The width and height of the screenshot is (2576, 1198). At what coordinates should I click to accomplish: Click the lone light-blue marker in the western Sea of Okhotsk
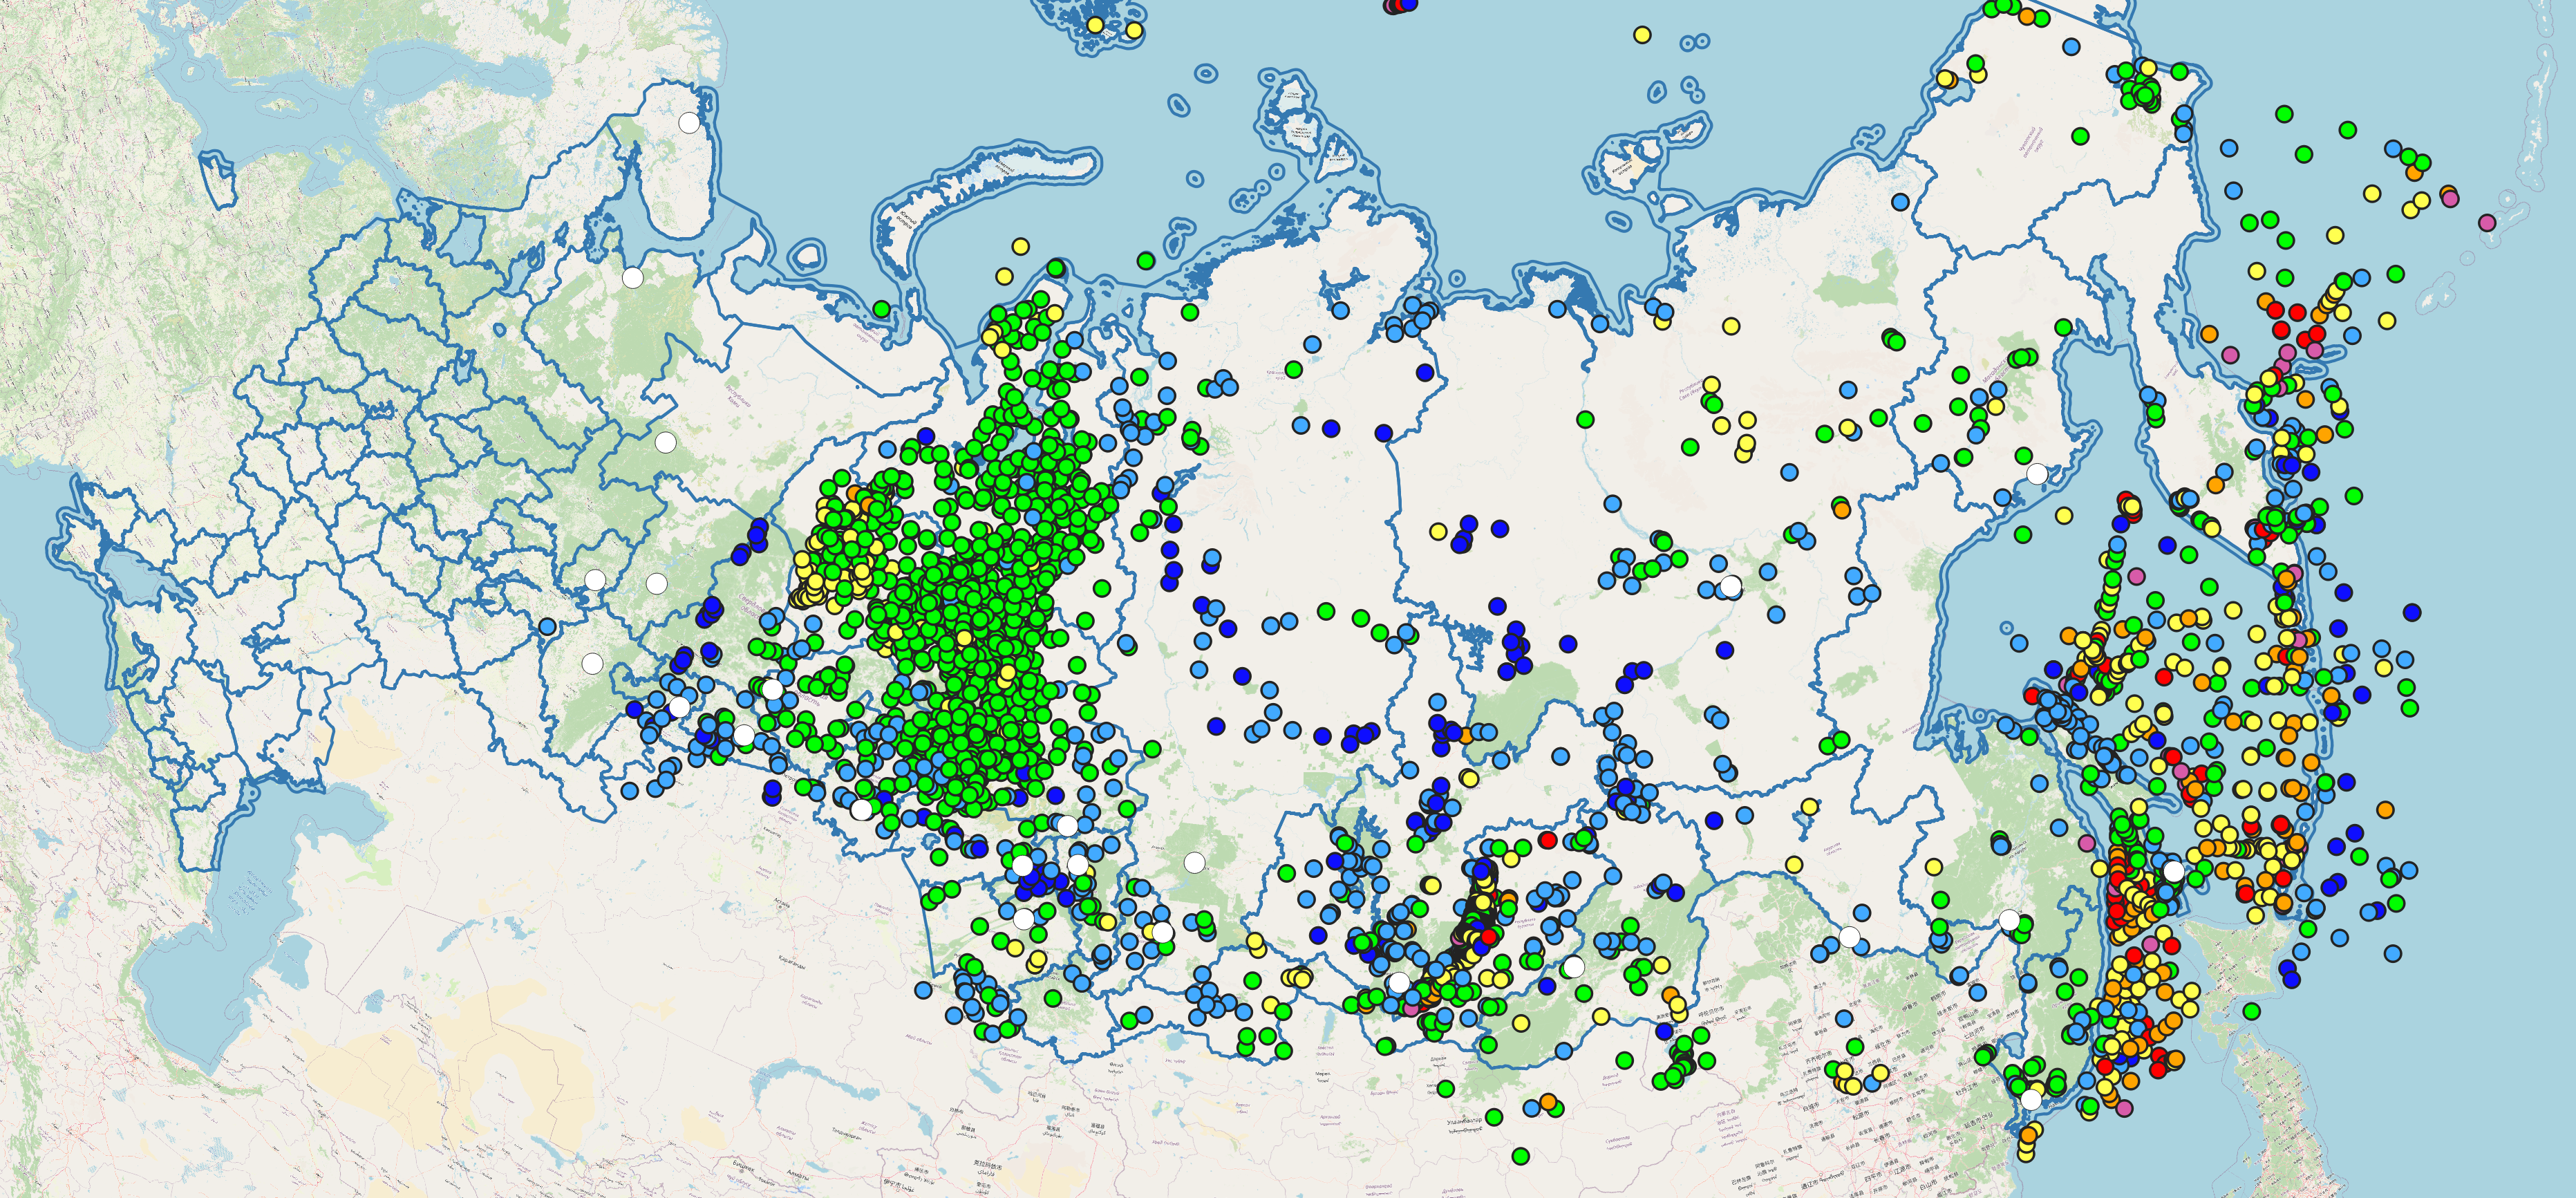(2019, 643)
